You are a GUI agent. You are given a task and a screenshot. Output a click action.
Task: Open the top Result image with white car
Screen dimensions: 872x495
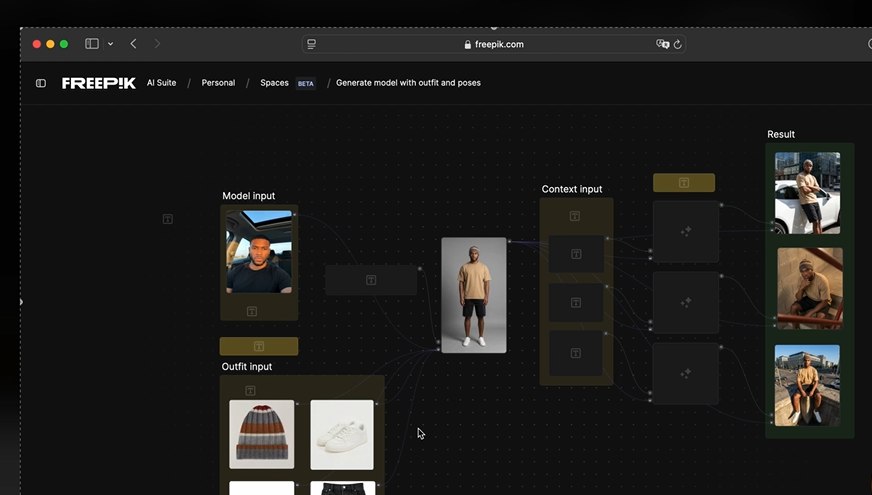[x=807, y=193]
